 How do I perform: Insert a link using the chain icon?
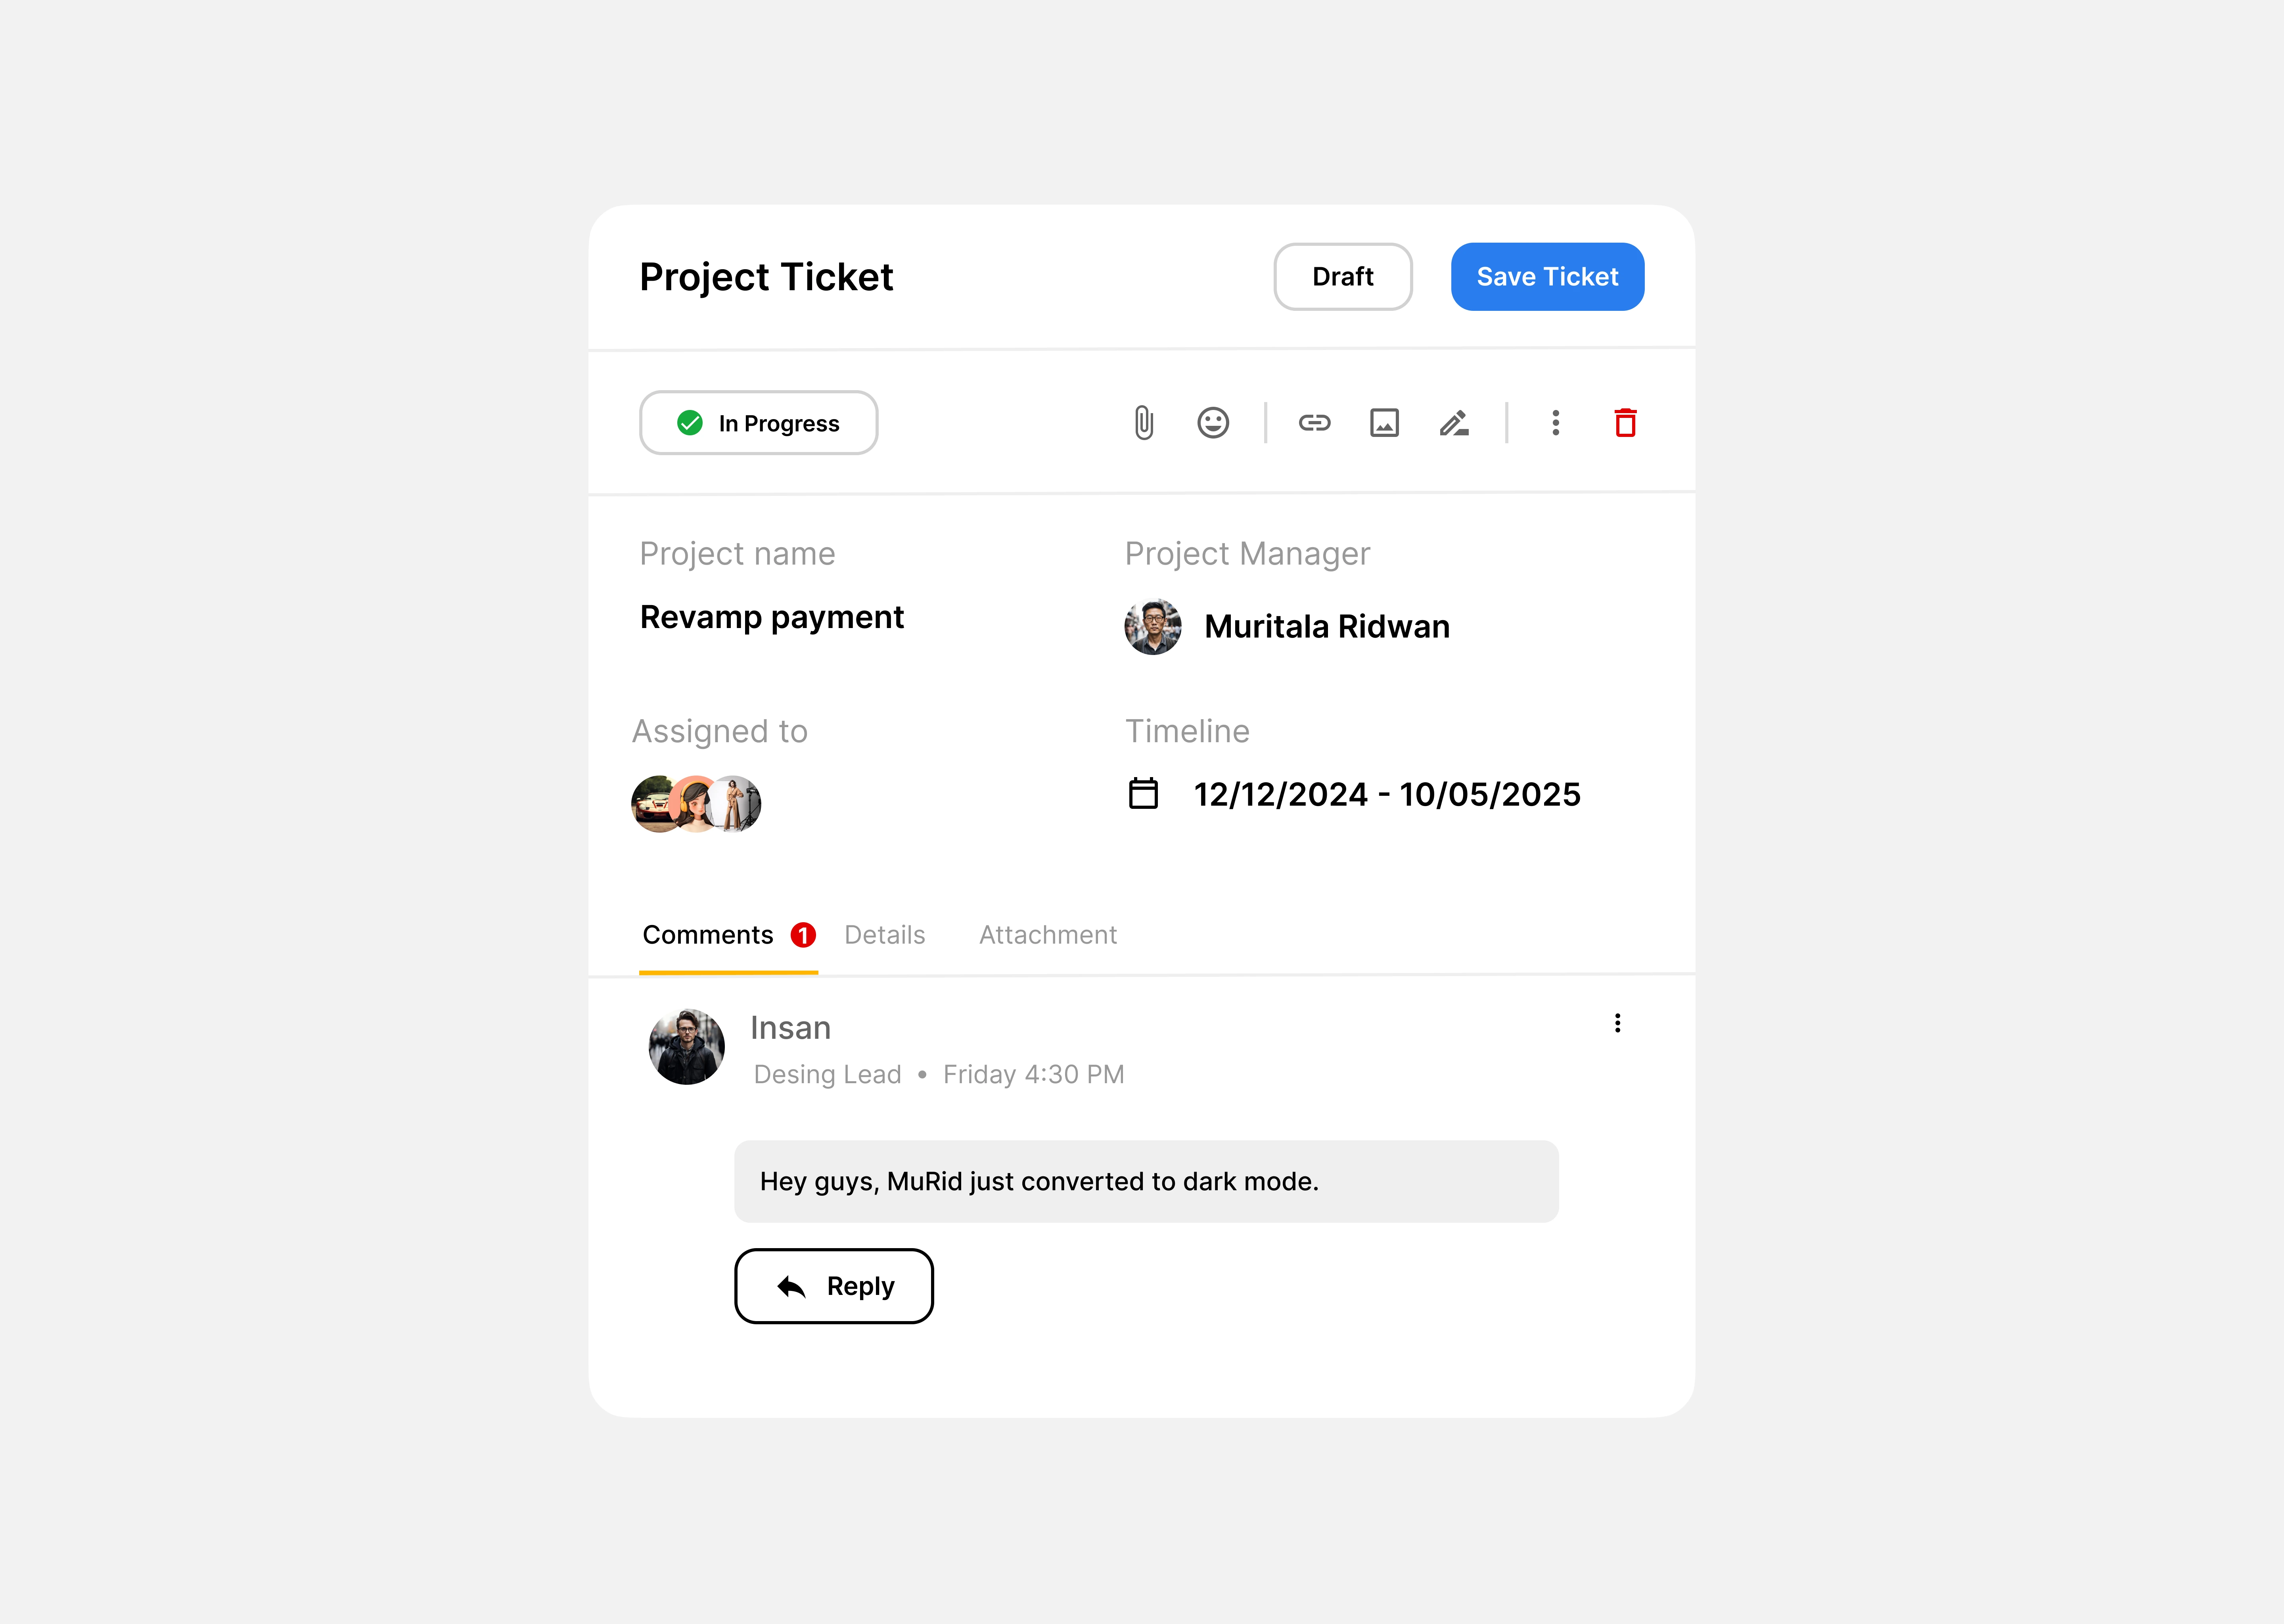pos(1314,423)
